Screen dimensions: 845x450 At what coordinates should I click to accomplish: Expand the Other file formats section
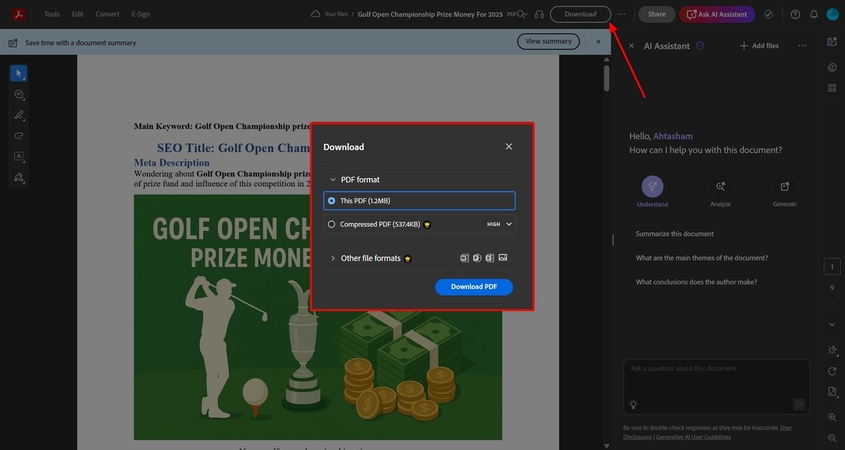333,258
